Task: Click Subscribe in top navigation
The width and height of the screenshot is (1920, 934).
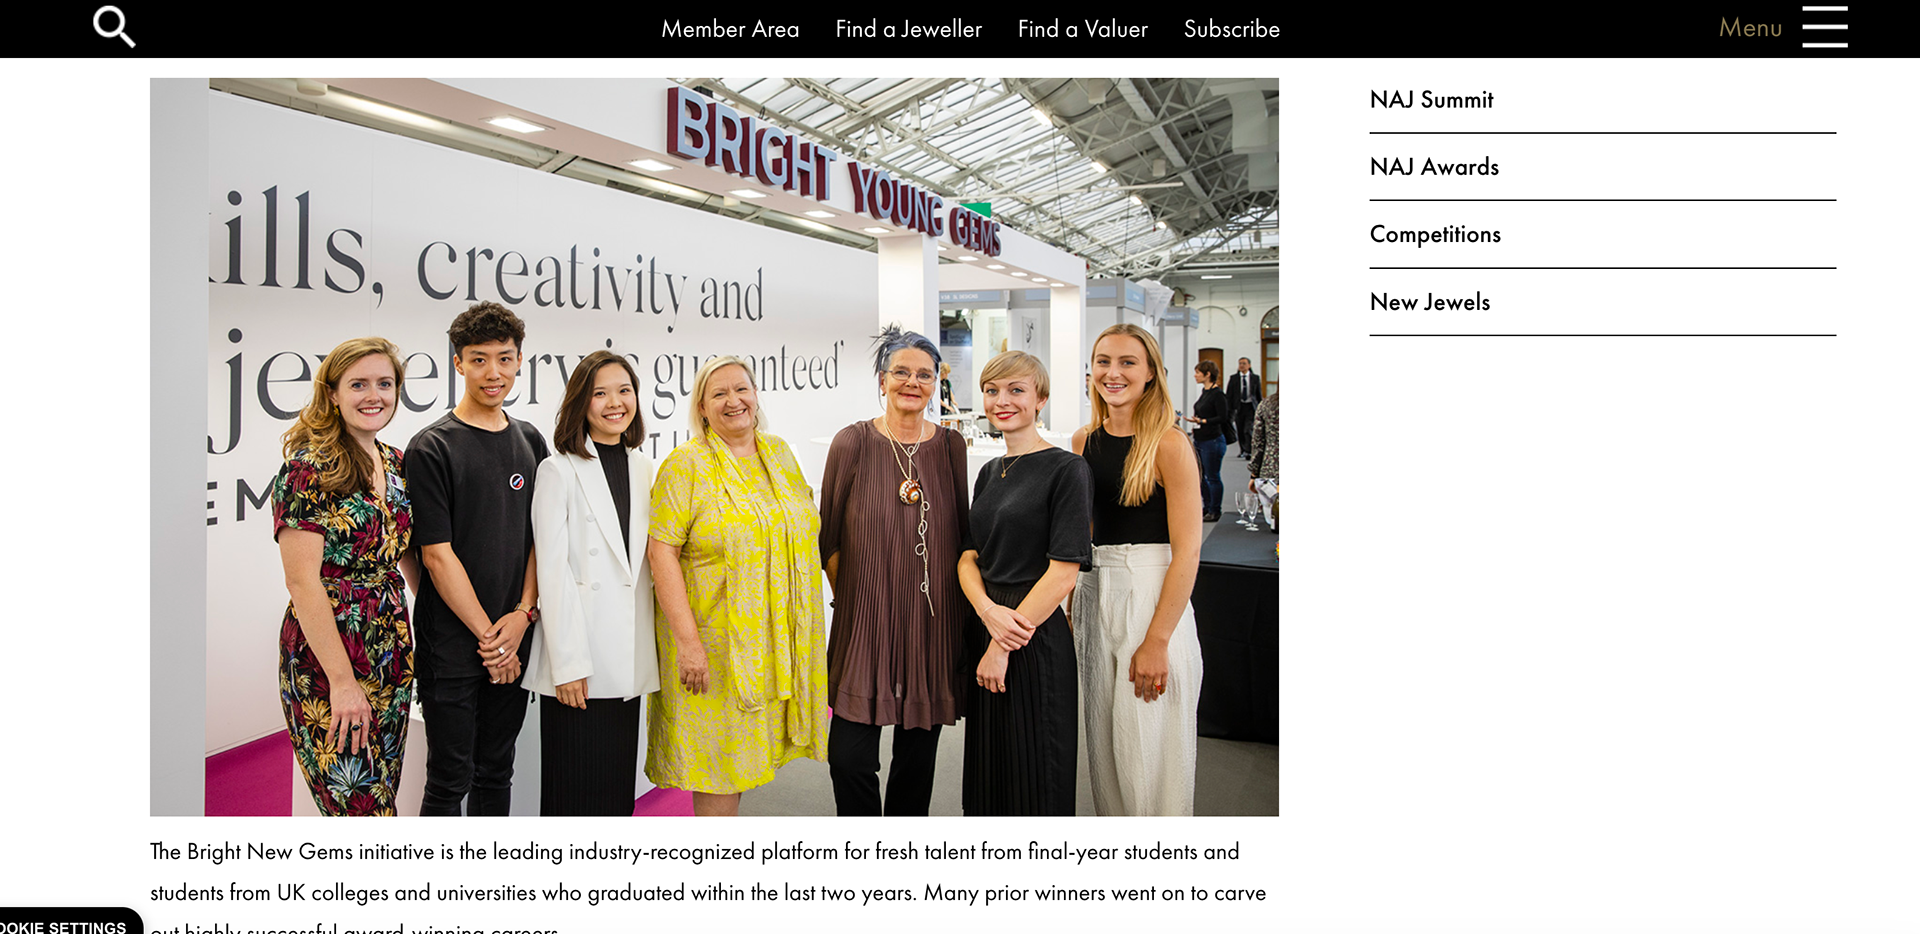Action: (1231, 29)
